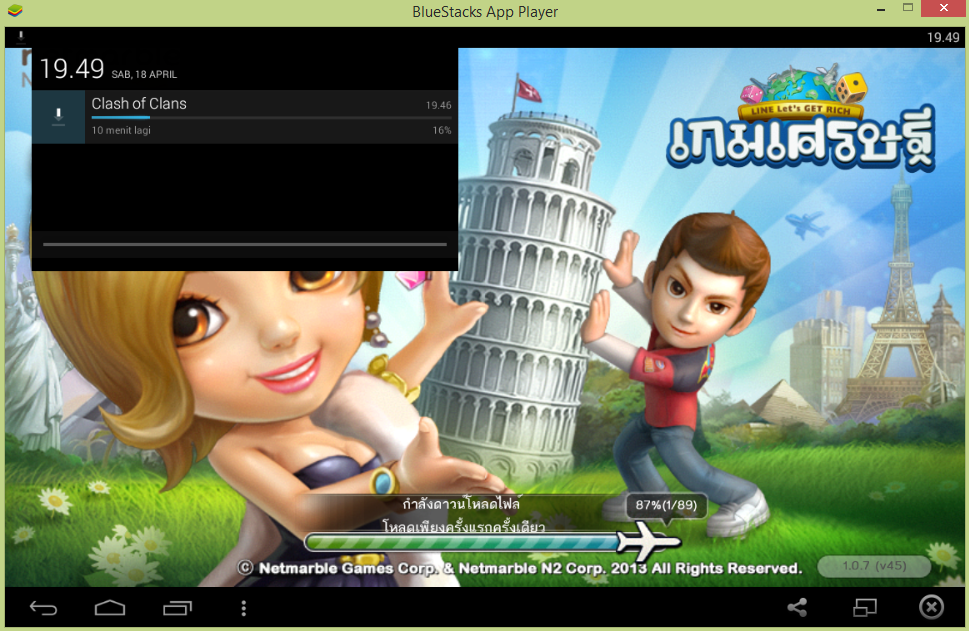Click the 10 menit lagi remaining time text
Image resolution: width=969 pixels, height=631 pixels.
click(x=121, y=130)
